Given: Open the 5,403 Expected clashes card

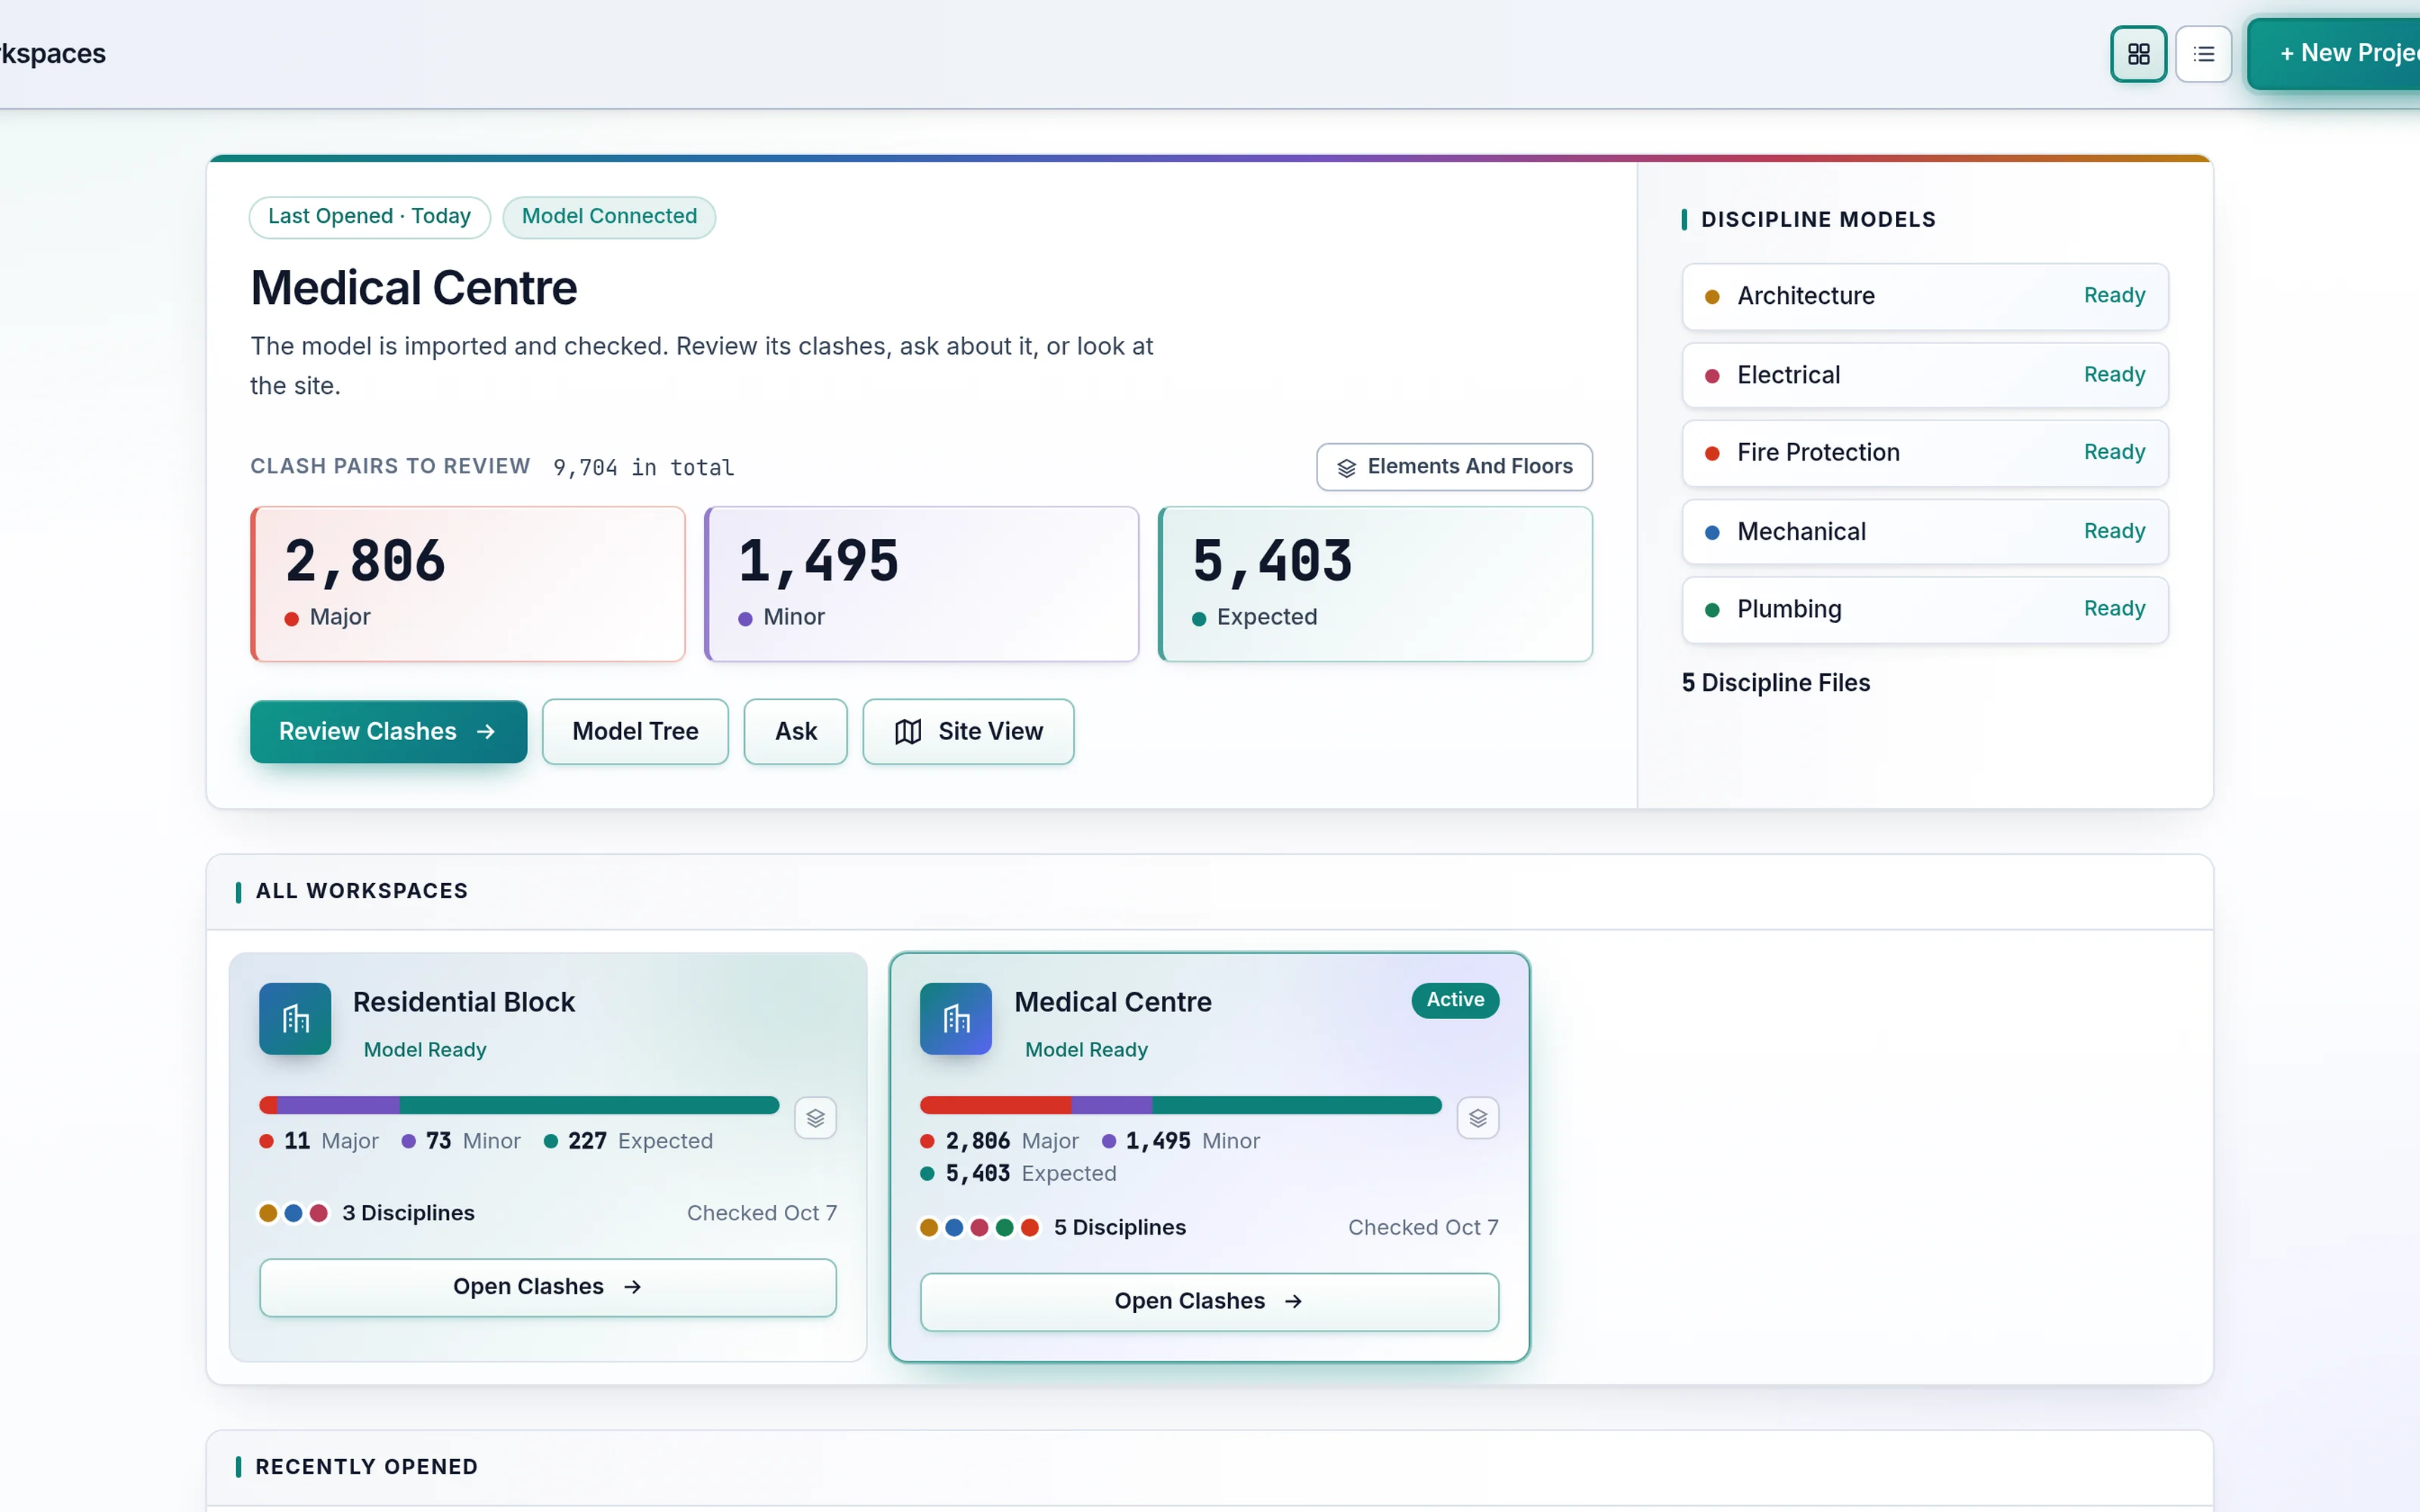Looking at the screenshot, I should point(1375,584).
